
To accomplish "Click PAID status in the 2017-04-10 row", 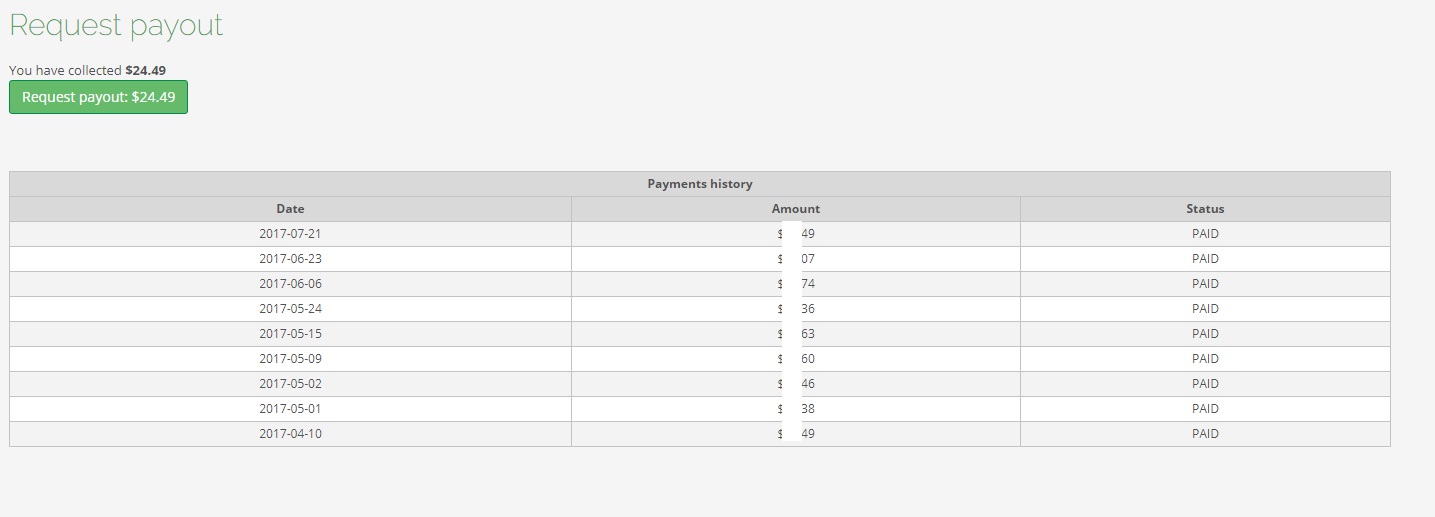I will click(1205, 434).
